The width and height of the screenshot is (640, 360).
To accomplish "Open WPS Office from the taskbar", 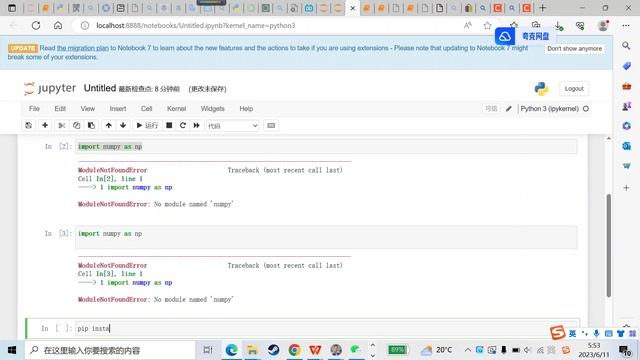I will [x=315, y=350].
